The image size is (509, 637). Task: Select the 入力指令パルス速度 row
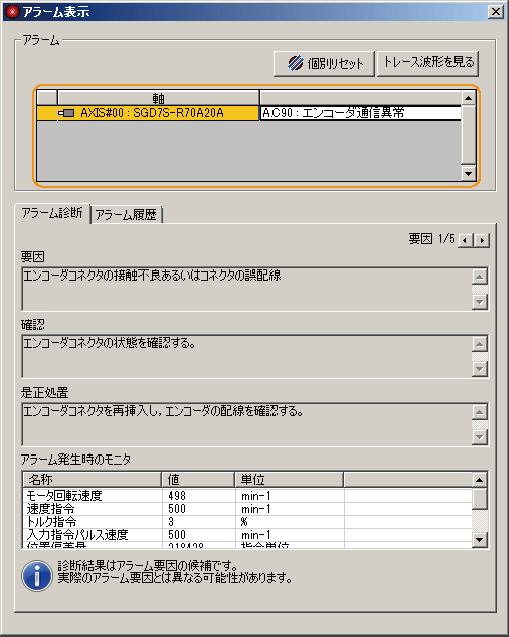point(247,535)
